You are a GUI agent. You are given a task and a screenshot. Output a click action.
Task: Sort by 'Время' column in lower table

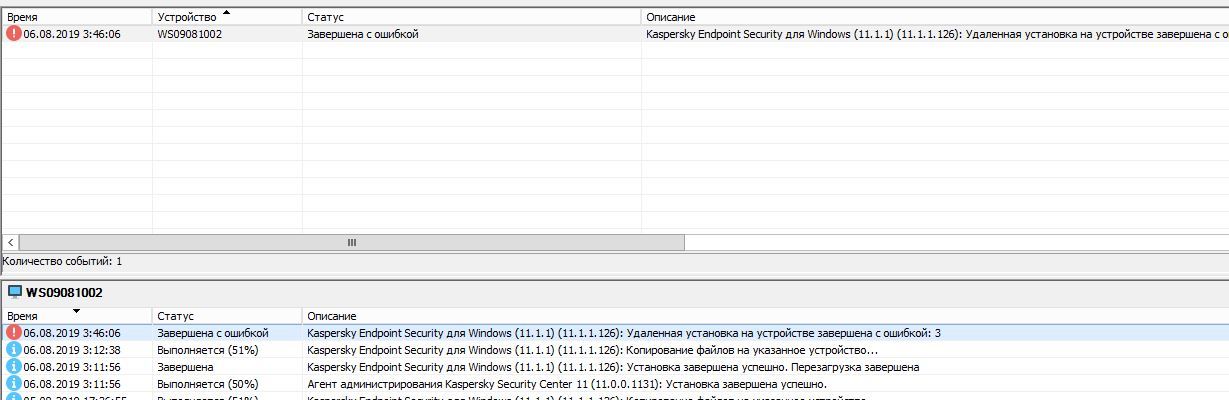pyautogui.click(x=40, y=316)
